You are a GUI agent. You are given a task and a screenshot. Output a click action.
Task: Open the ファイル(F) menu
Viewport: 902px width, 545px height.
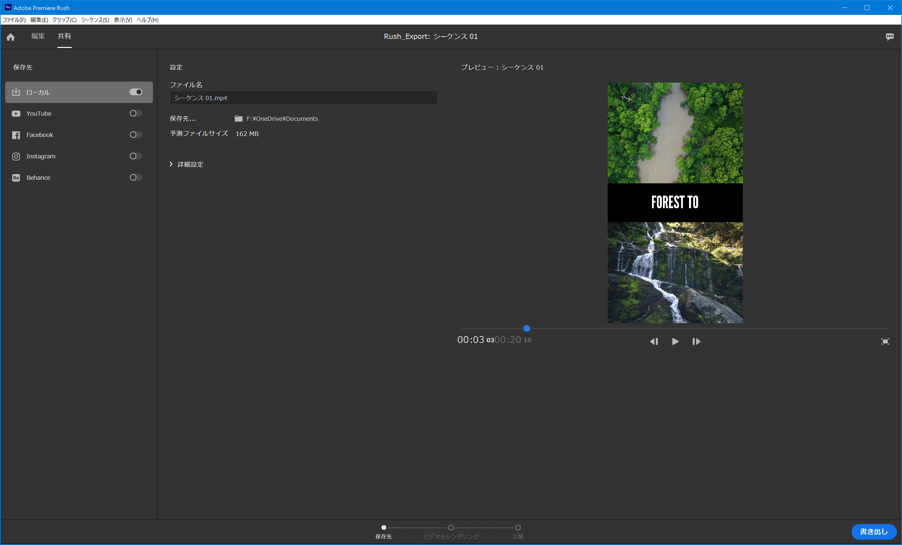point(14,20)
